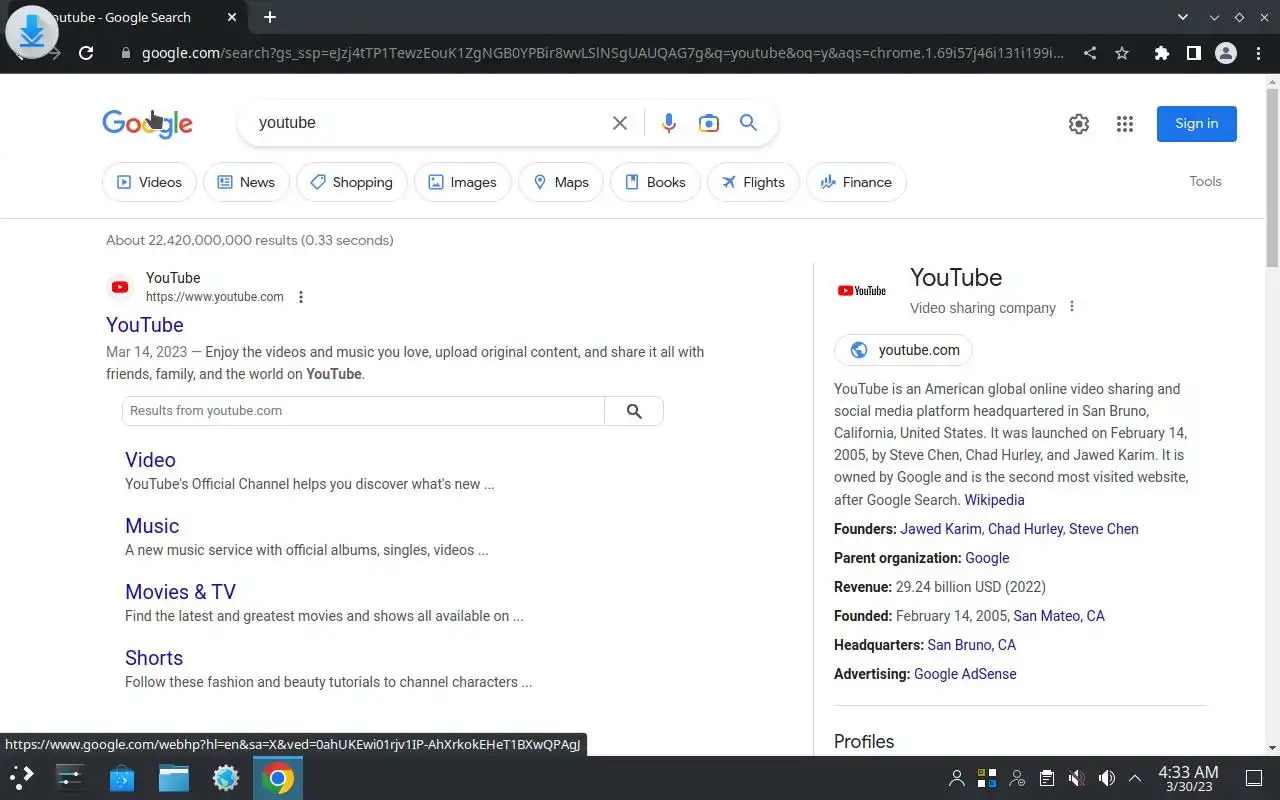The width and height of the screenshot is (1280, 800).
Task: Select the YouTube - Google Search tab
Action: click(x=125, y=17)
